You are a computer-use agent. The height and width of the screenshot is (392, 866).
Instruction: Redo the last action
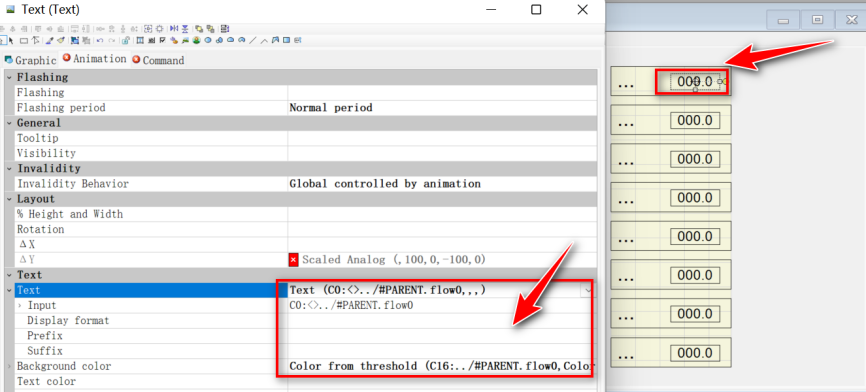pyautogui.click(x=112, y=41)
